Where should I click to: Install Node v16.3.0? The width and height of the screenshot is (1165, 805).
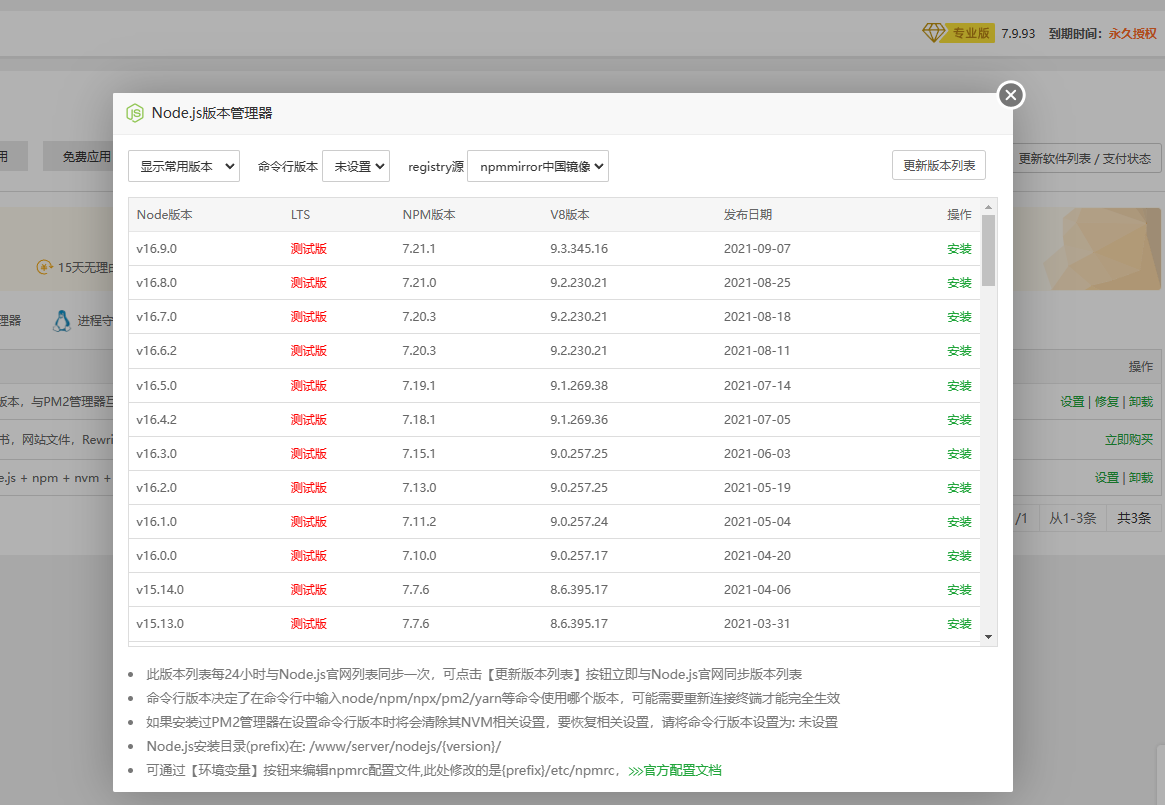(x=959, y=454)
